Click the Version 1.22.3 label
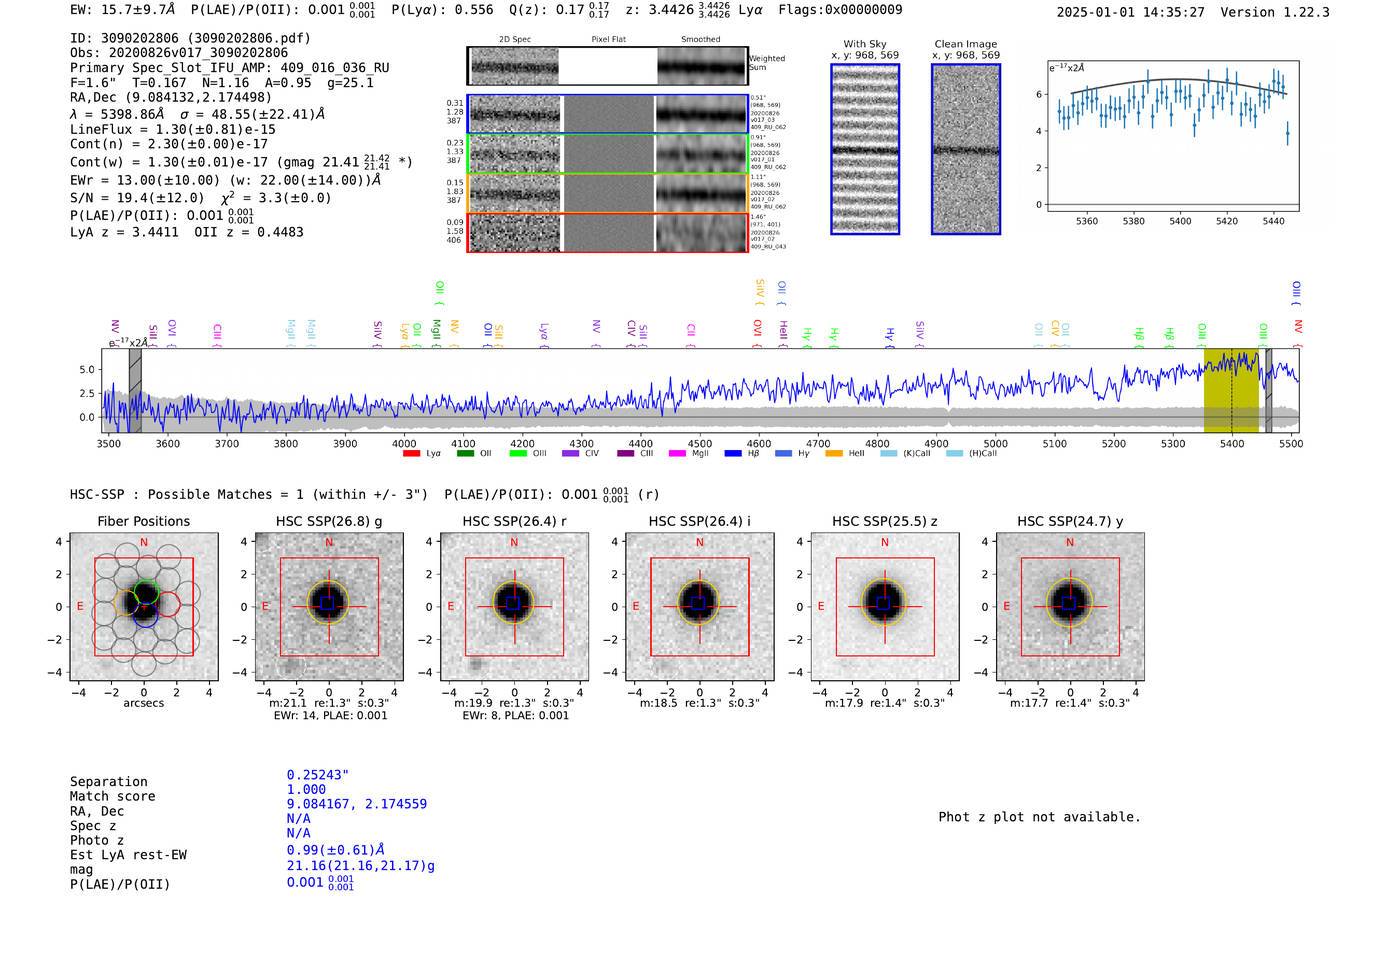The width and height of the screenshot is (1400, 953). click(x=1275, y=13)
